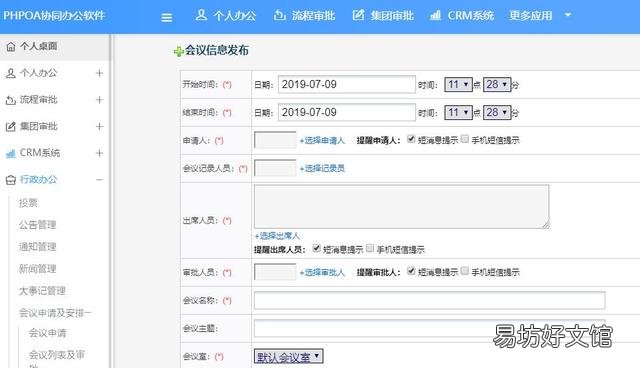The image size is (640, 368).
Task: Click the +选择出席人 link
Action: [277, 236]
